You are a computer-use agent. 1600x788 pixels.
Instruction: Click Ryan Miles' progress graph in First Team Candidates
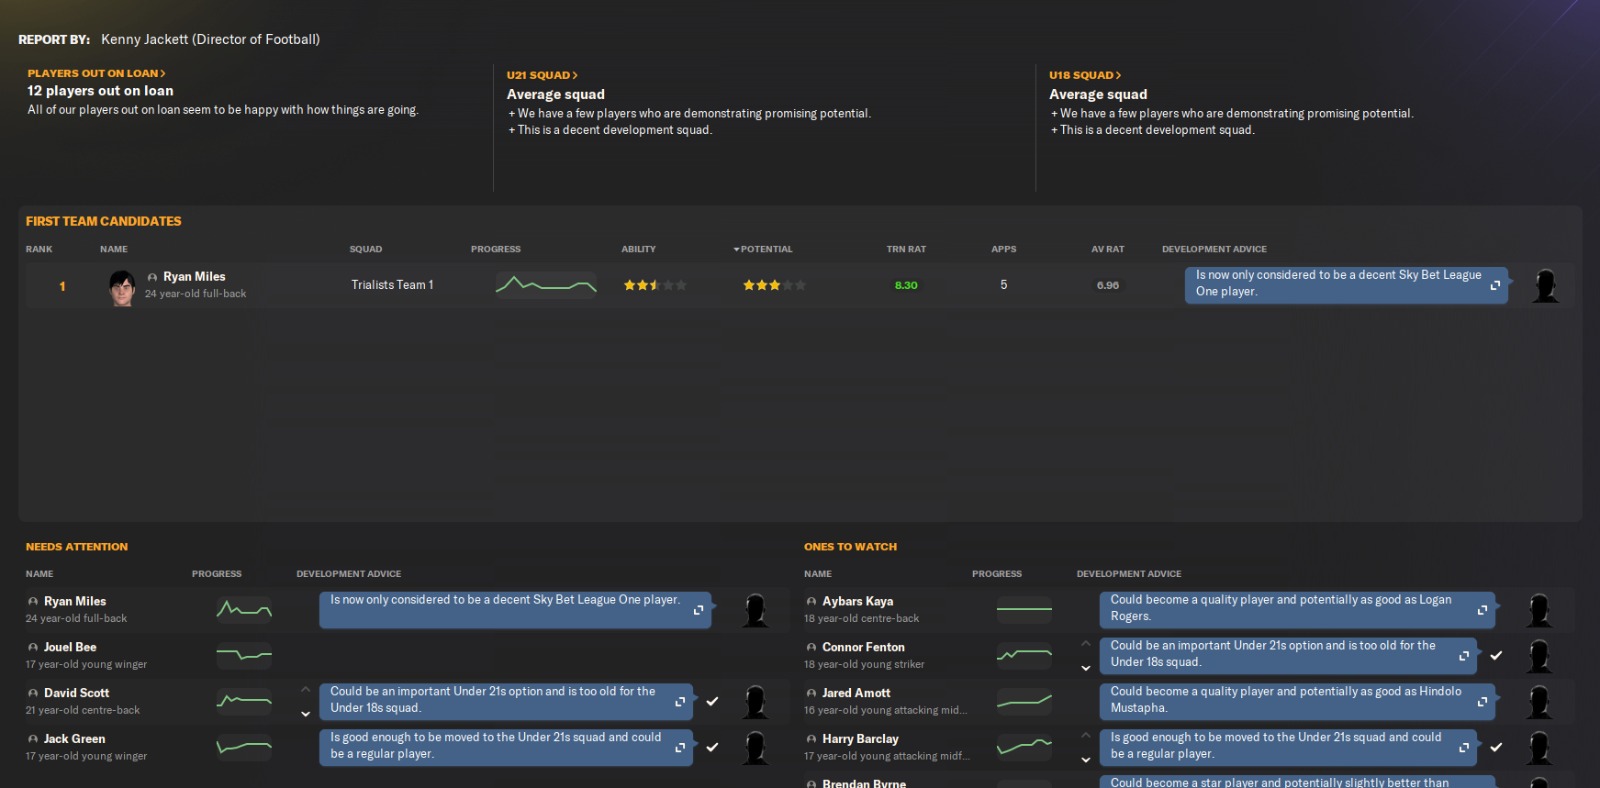click(x=546, y=286)
